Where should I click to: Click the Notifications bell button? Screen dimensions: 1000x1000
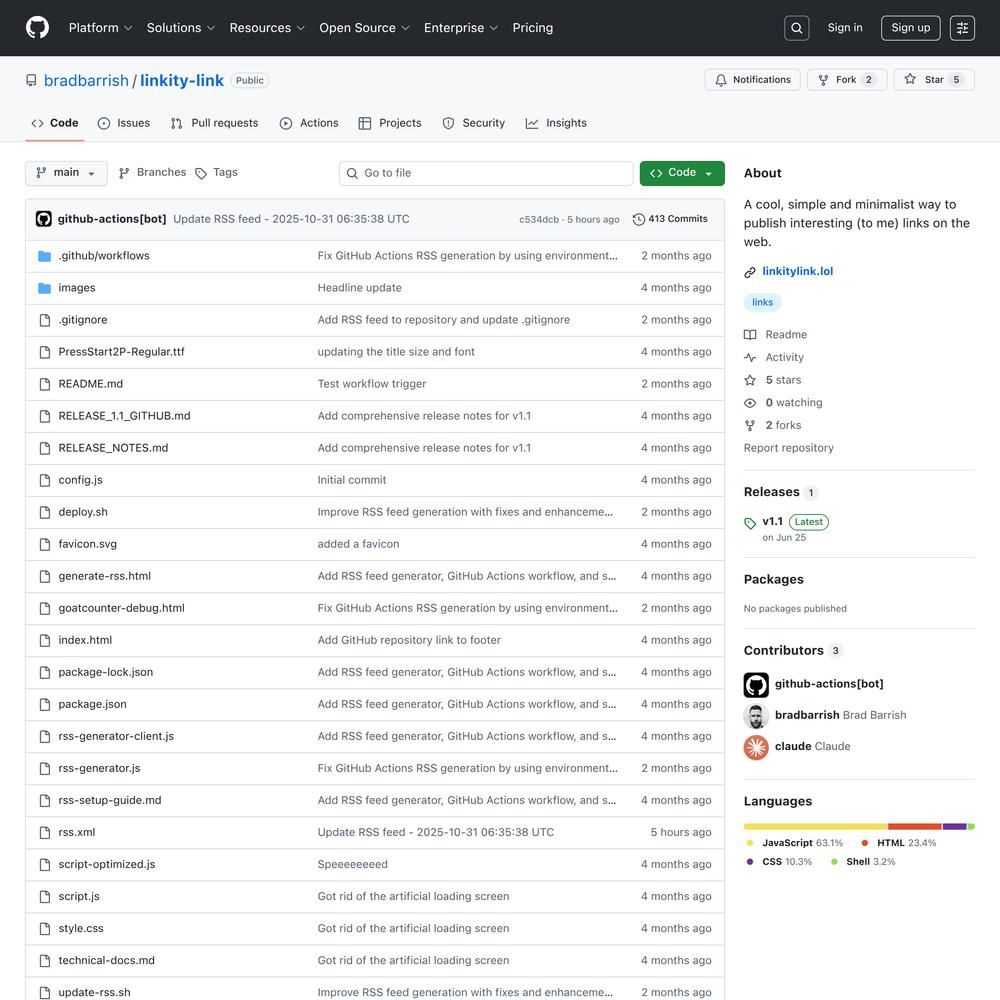752,80
